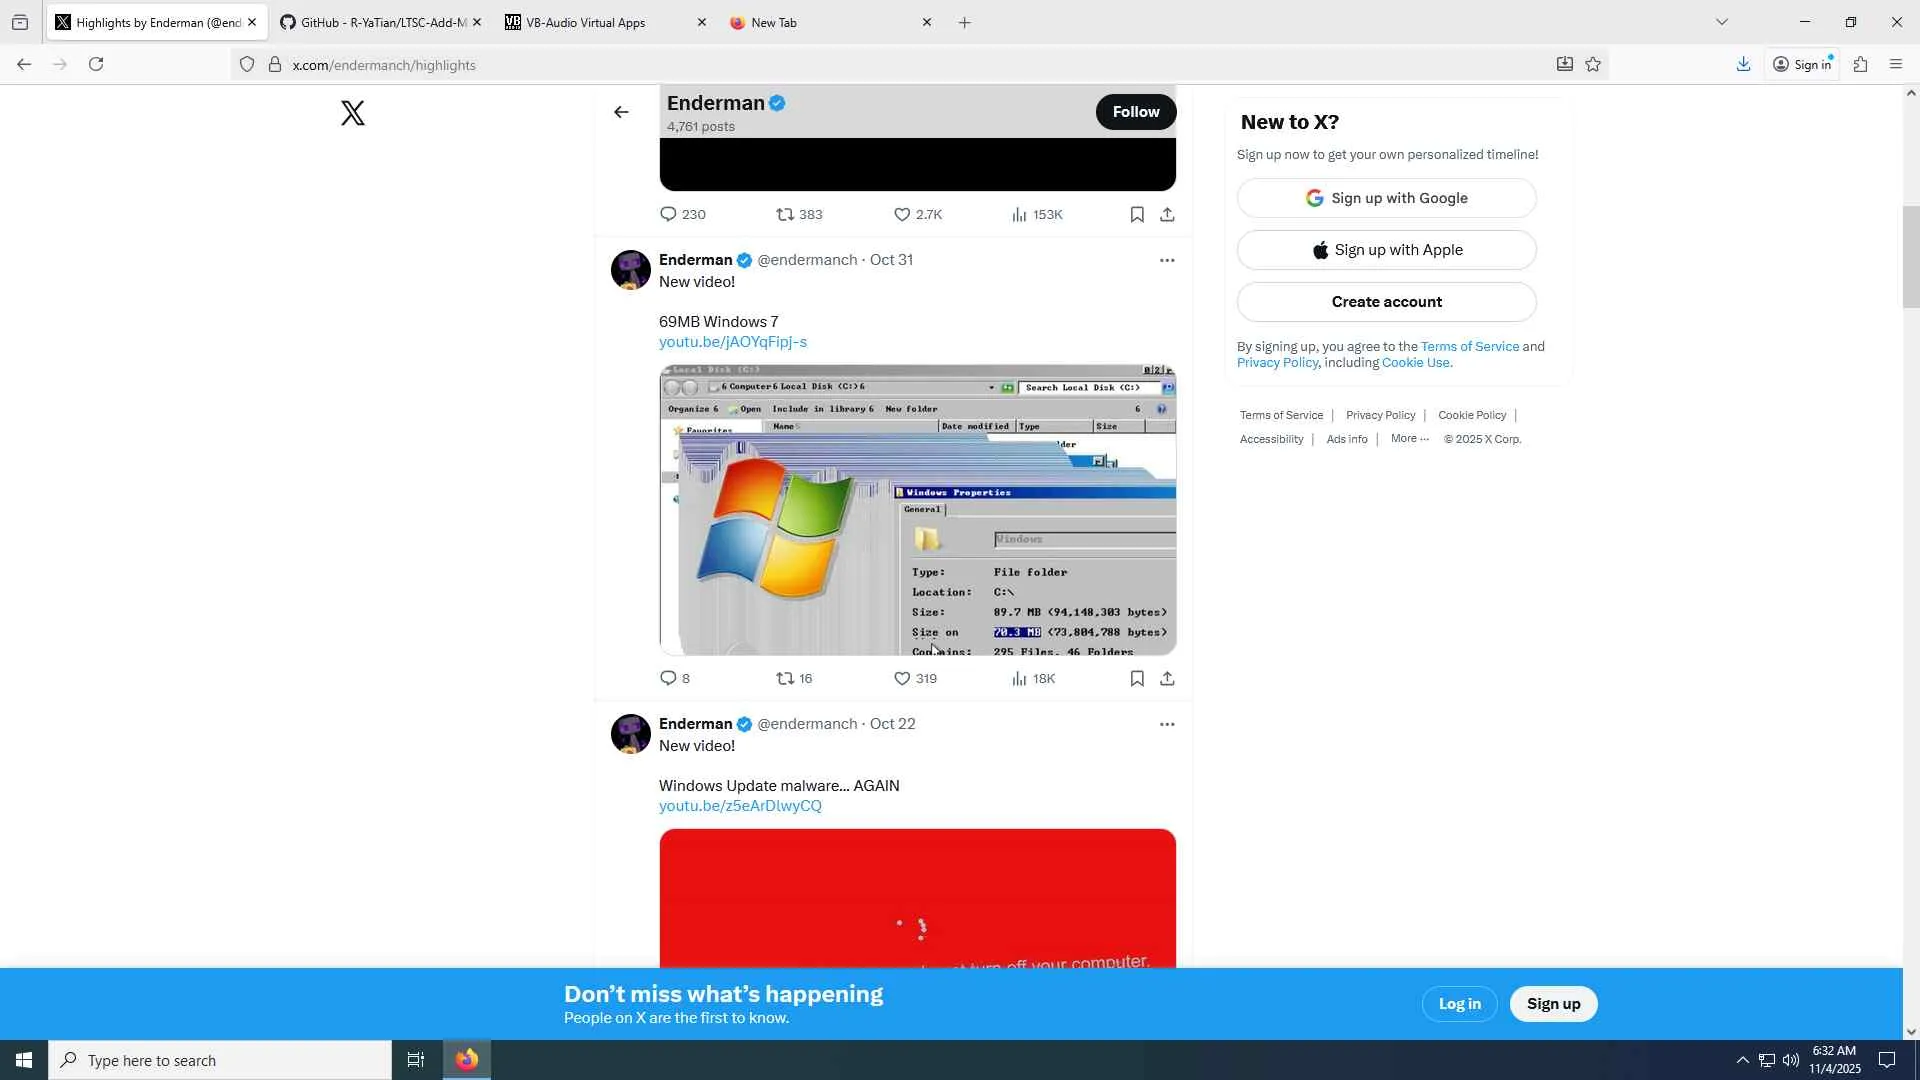Open more options on Oct 31 post
The image size is (1920, 1080).
click(x=1166, y=261)
